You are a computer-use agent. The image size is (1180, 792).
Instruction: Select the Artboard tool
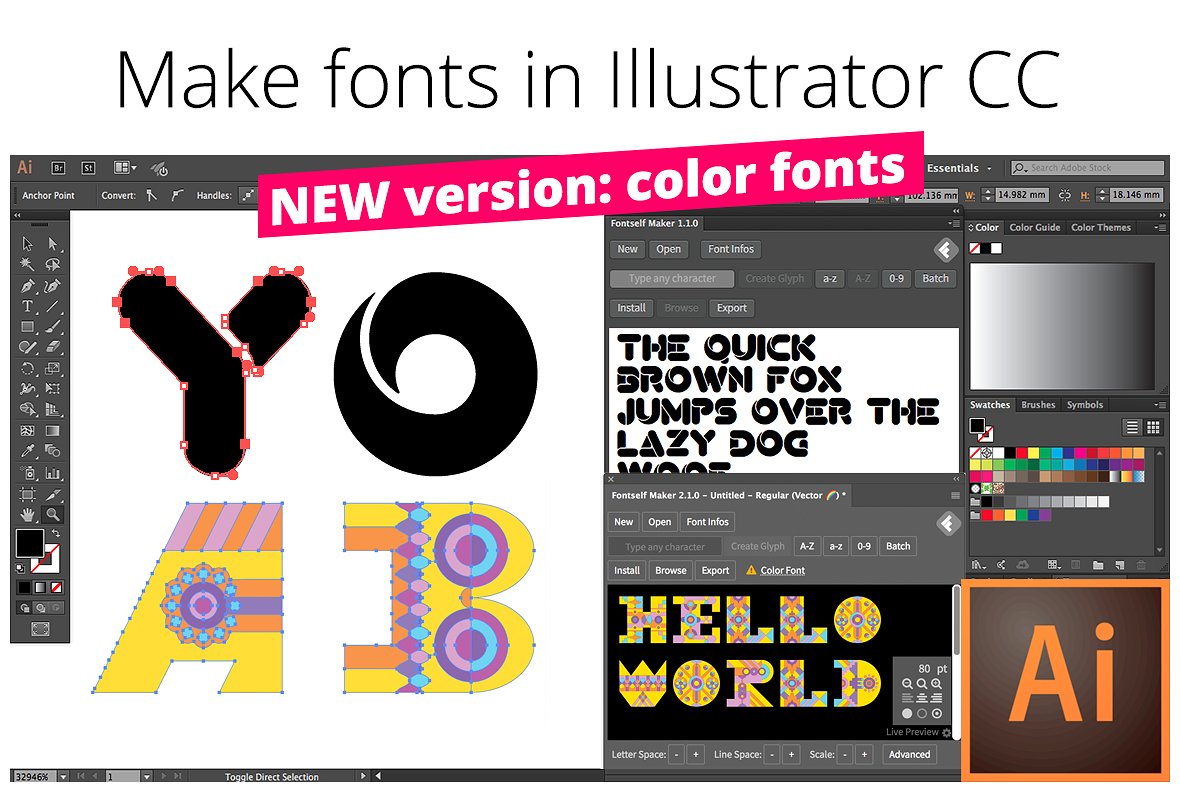click(x=28, y=495)
